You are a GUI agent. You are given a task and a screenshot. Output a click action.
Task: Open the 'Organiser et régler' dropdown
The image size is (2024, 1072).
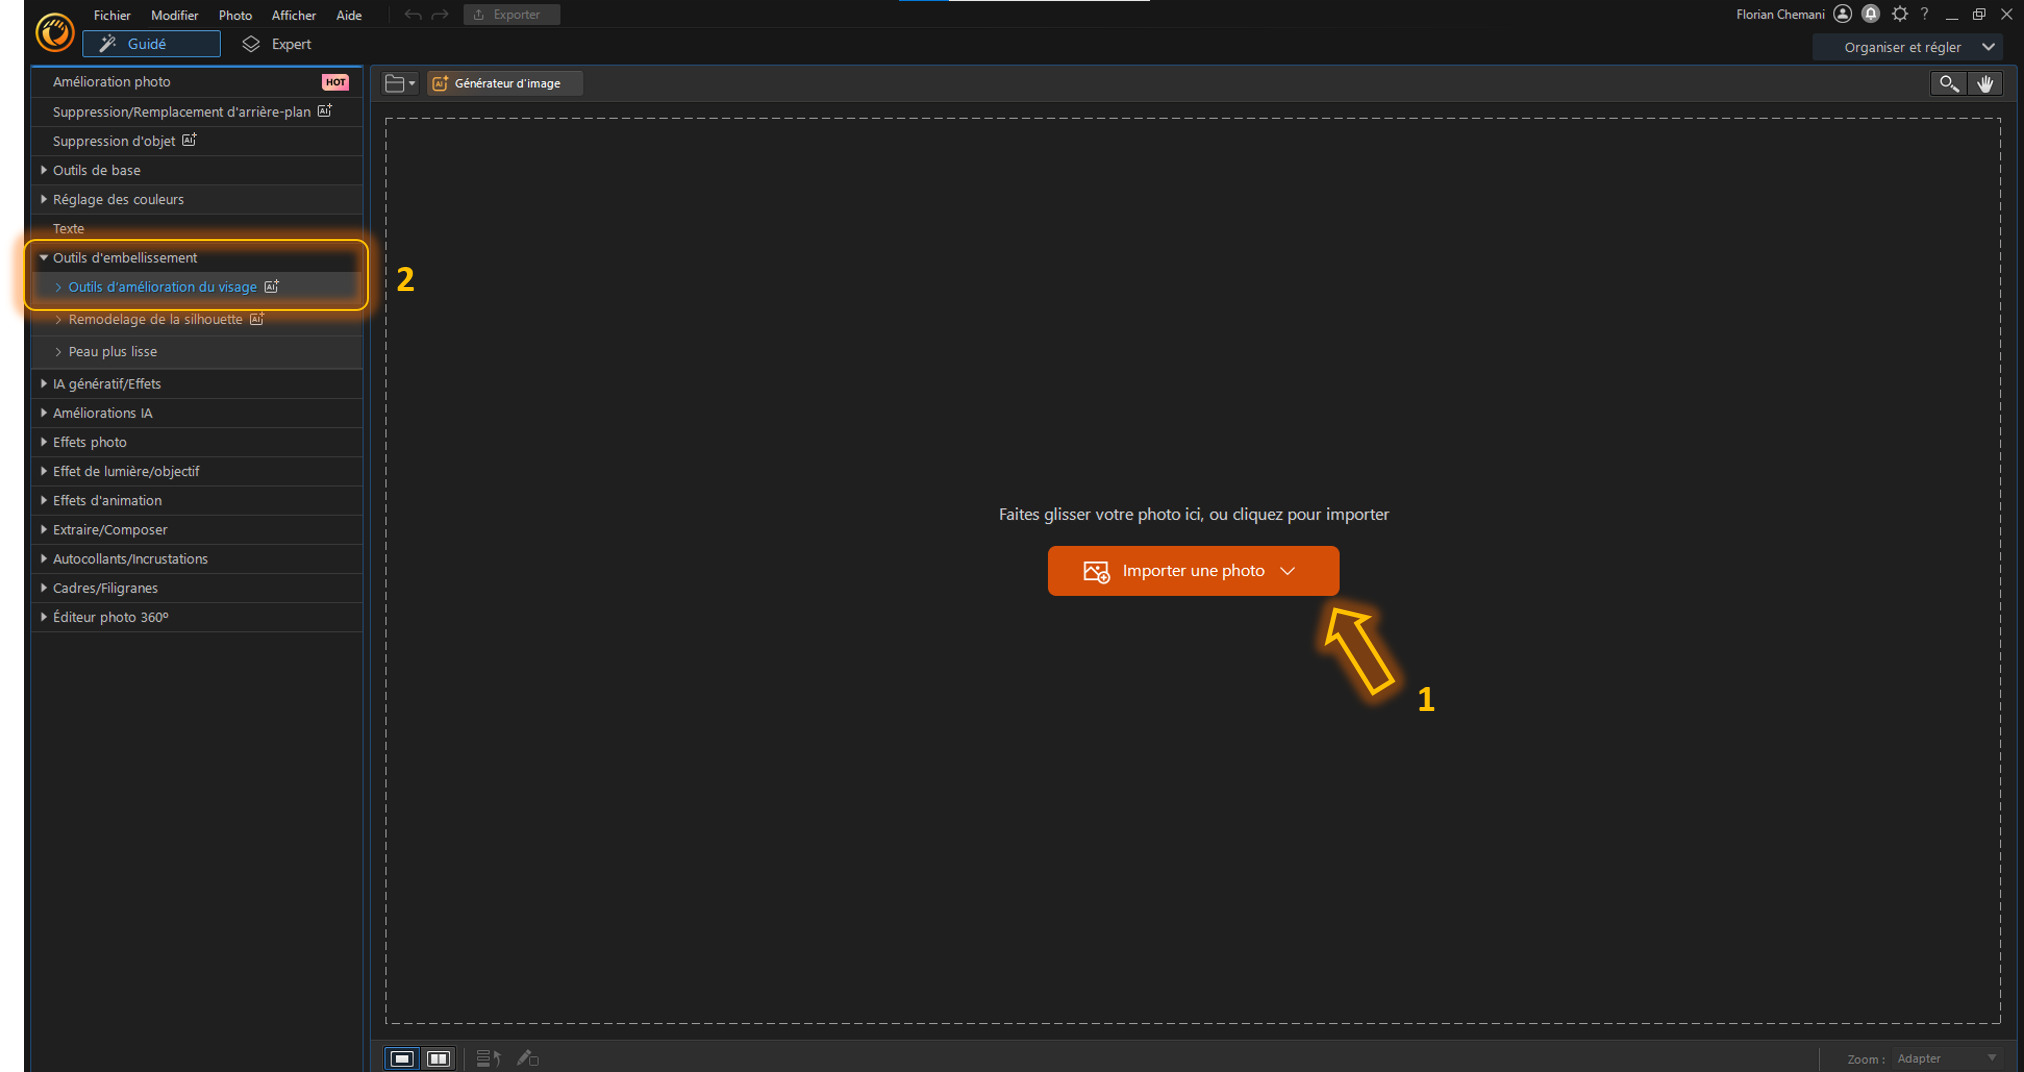1908,46
